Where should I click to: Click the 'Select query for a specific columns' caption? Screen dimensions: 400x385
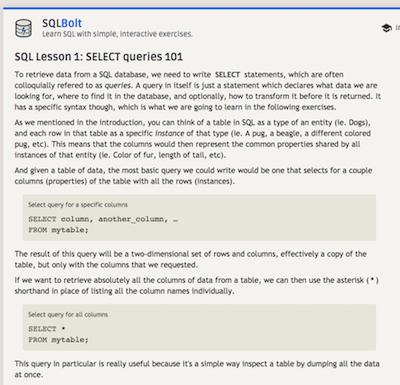pos(78,205)
